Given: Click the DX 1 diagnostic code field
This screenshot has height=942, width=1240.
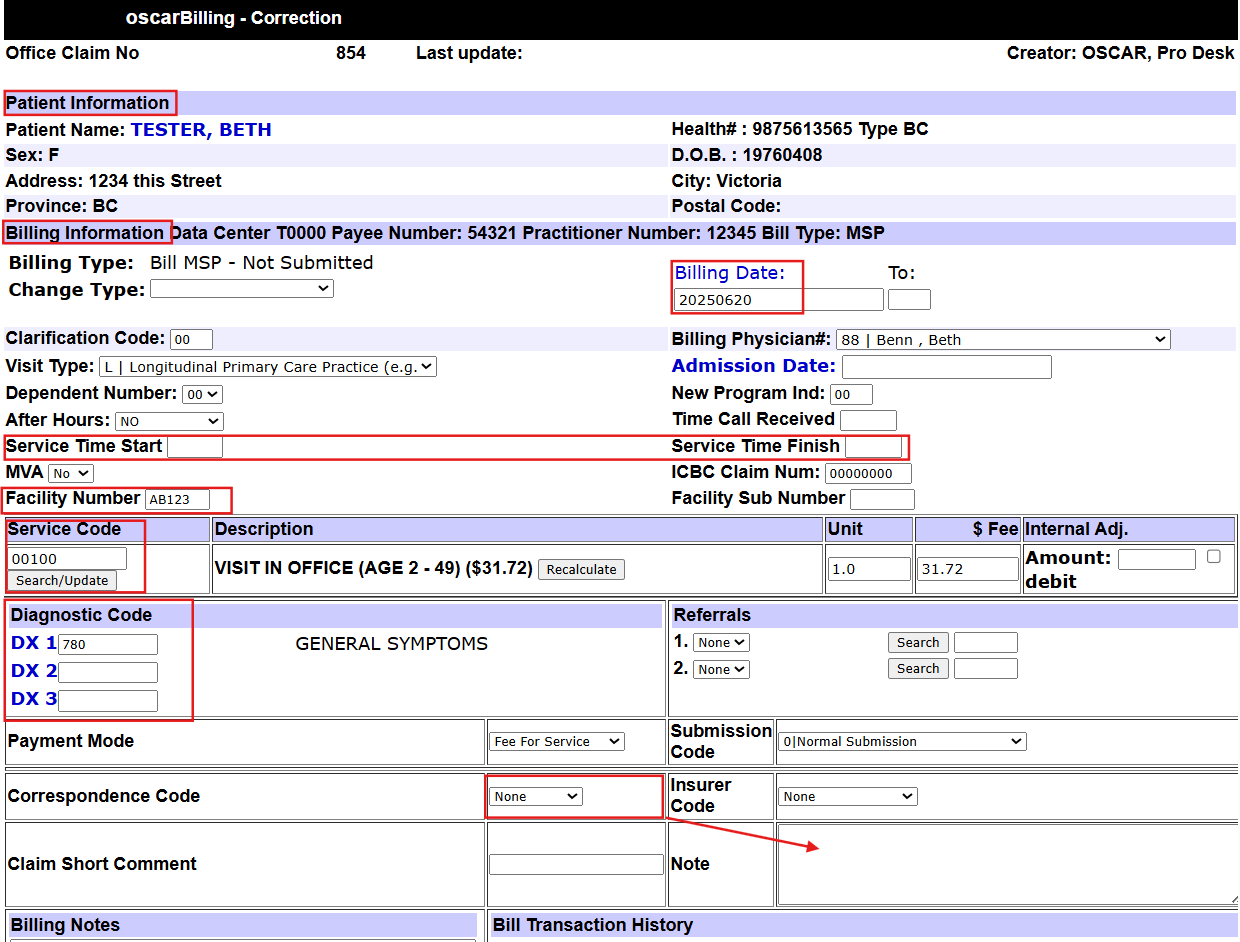Looking at the screenshot, I should (x=108, y=644).
